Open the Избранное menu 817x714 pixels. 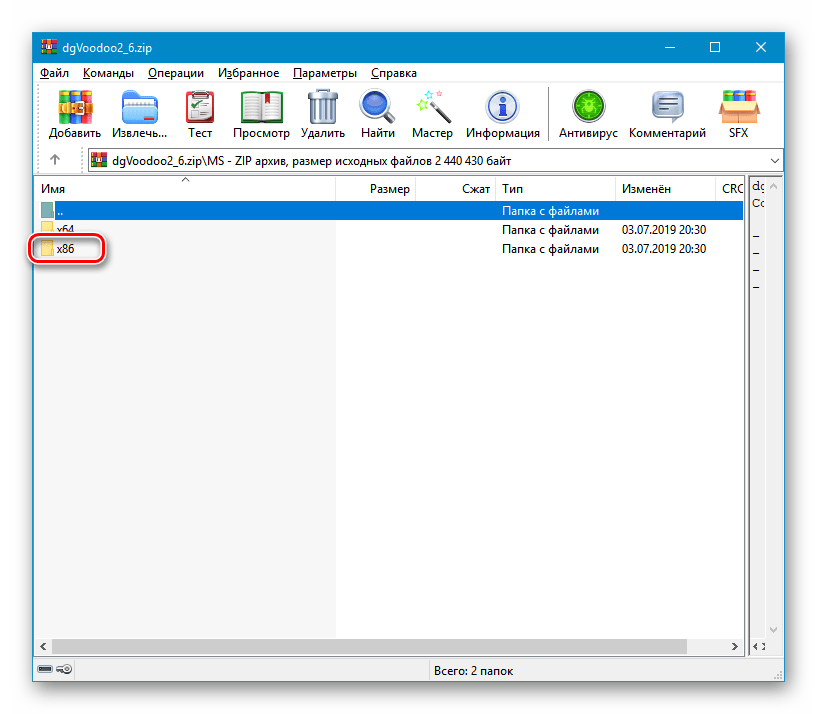point(248,73)
